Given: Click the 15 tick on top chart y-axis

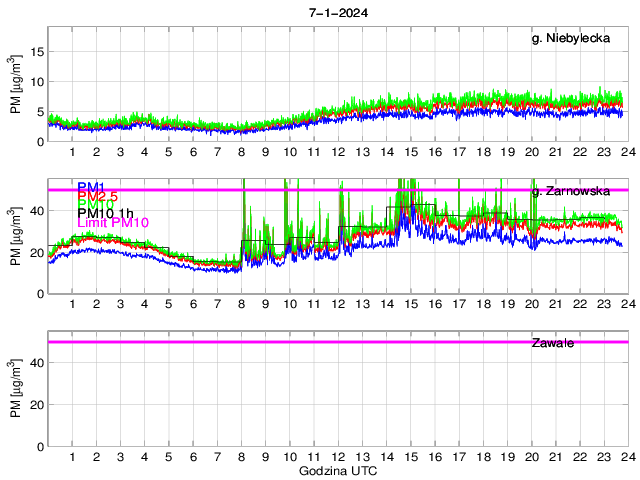Looking at the screenshot, I should [37, 52].
